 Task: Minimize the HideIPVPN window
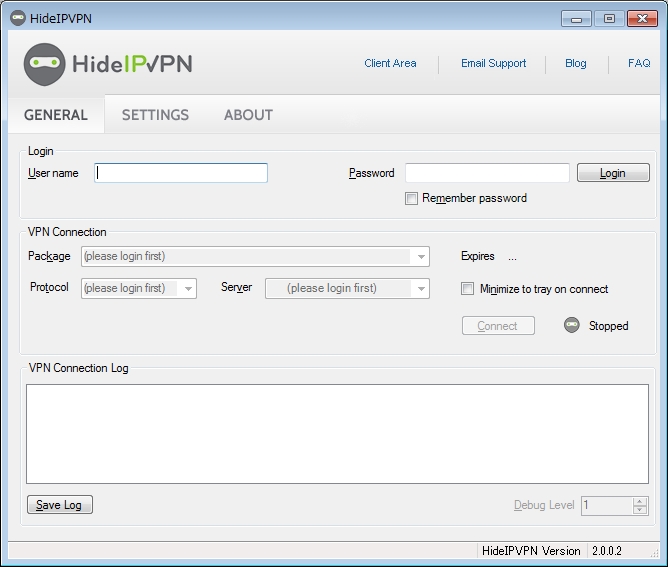coord(576,19)
